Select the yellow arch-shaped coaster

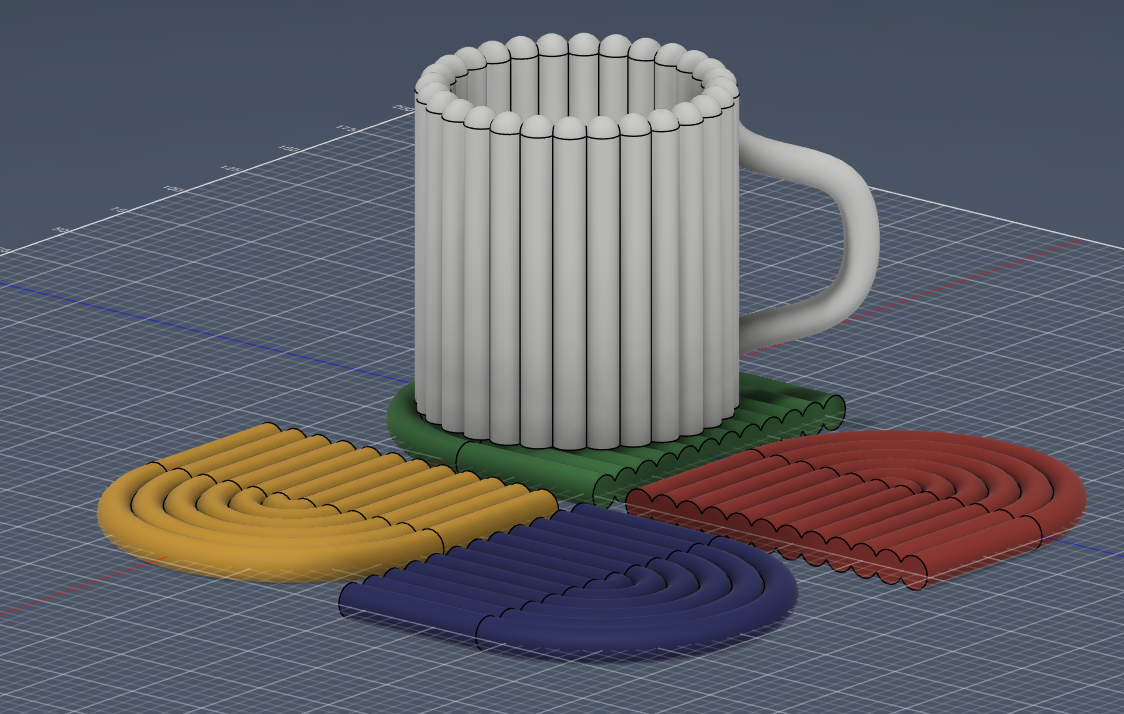[326, 502]
